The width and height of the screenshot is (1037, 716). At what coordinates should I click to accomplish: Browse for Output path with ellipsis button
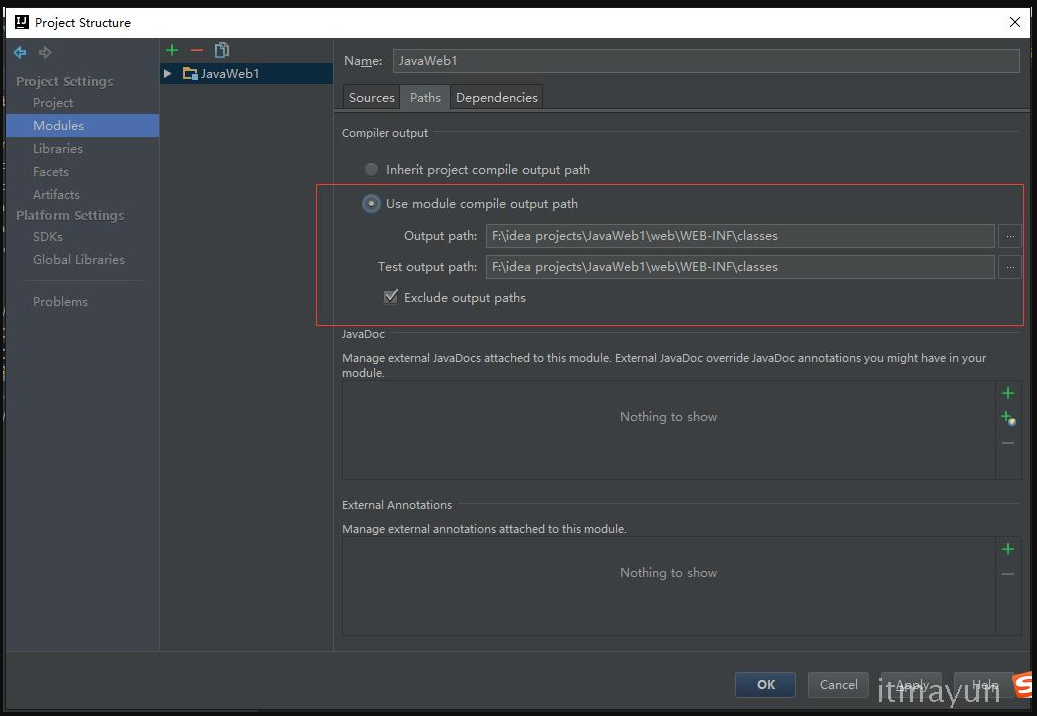point(1009,236)
